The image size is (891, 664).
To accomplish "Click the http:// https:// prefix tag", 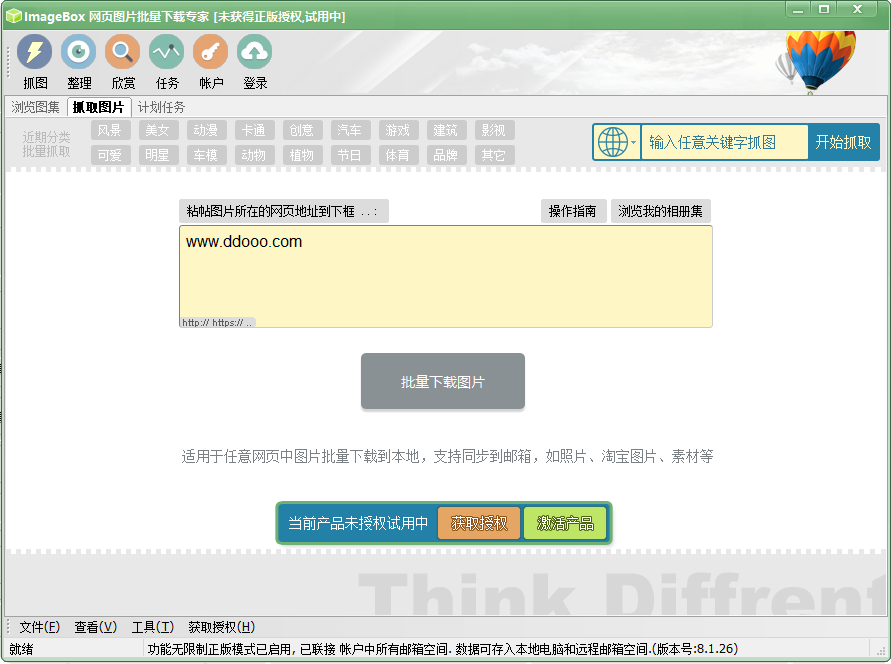I will [217, 323].
